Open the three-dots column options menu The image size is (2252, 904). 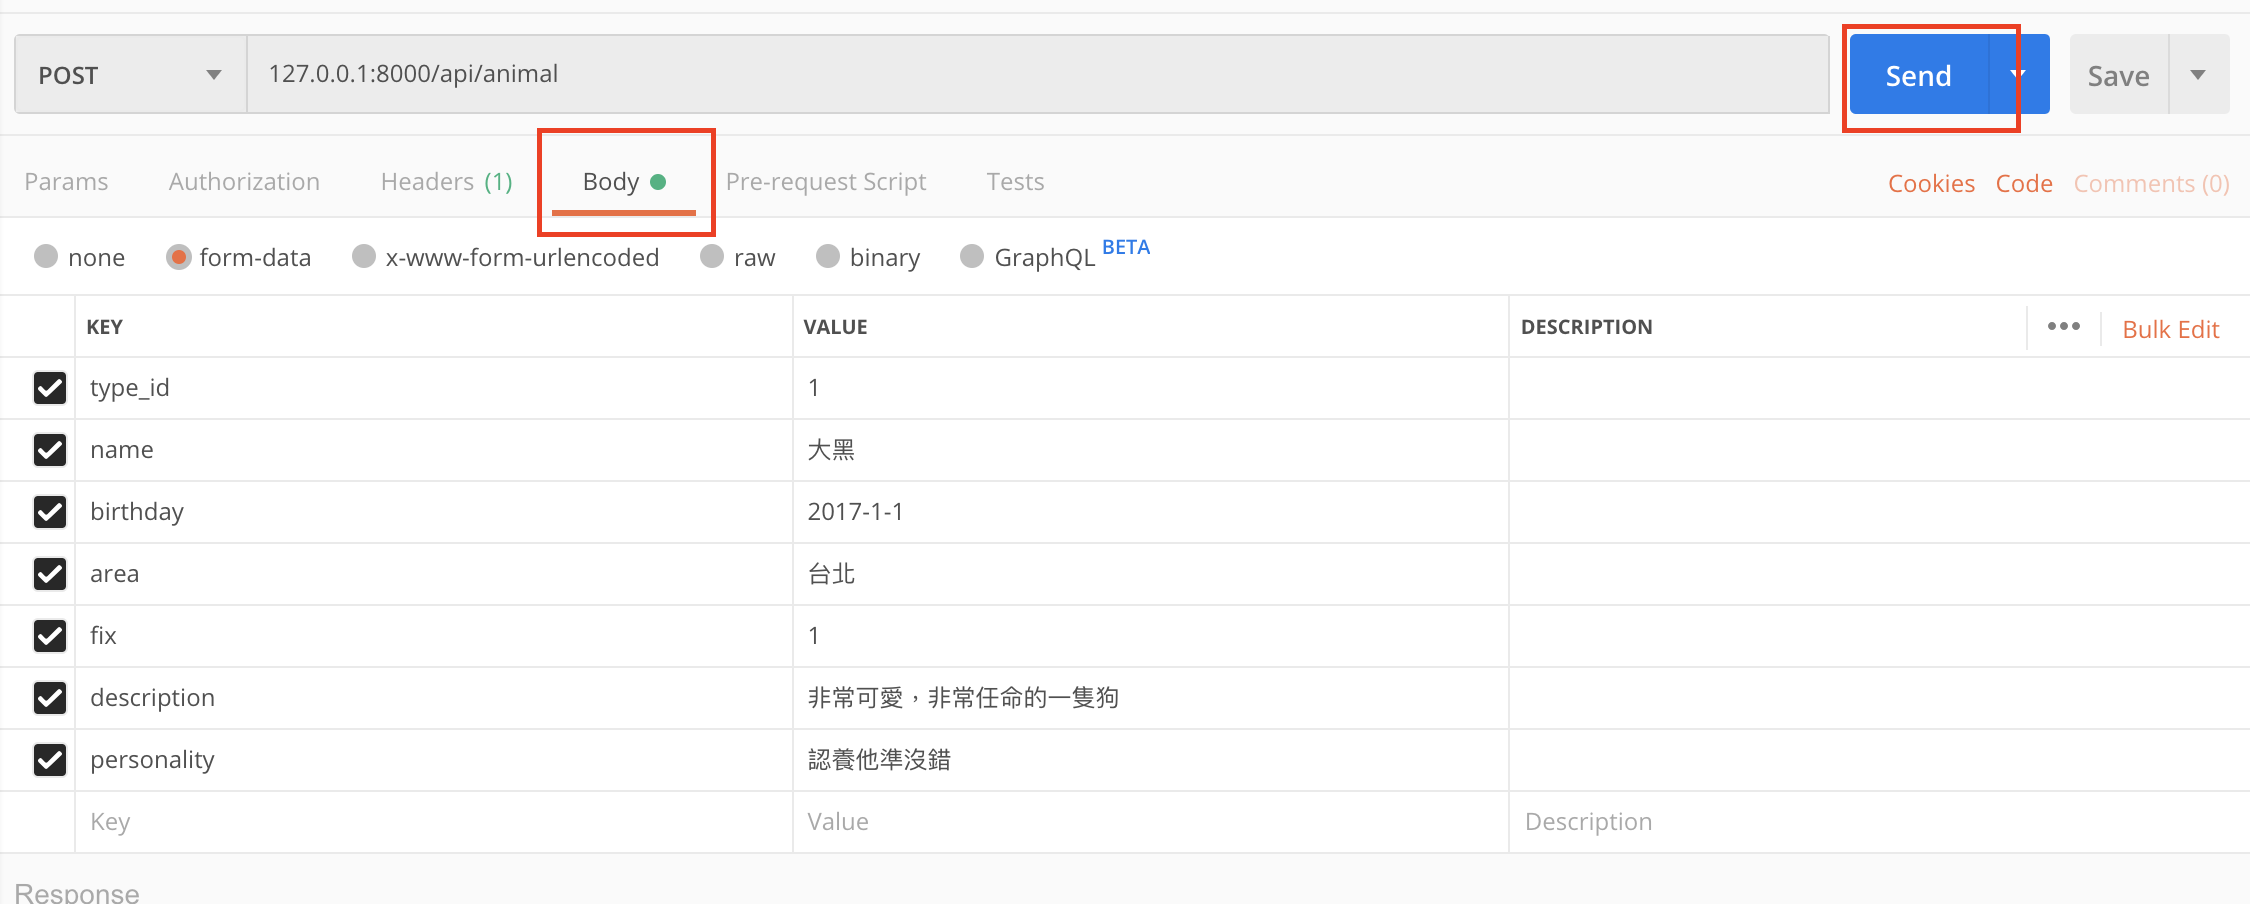2063,327
